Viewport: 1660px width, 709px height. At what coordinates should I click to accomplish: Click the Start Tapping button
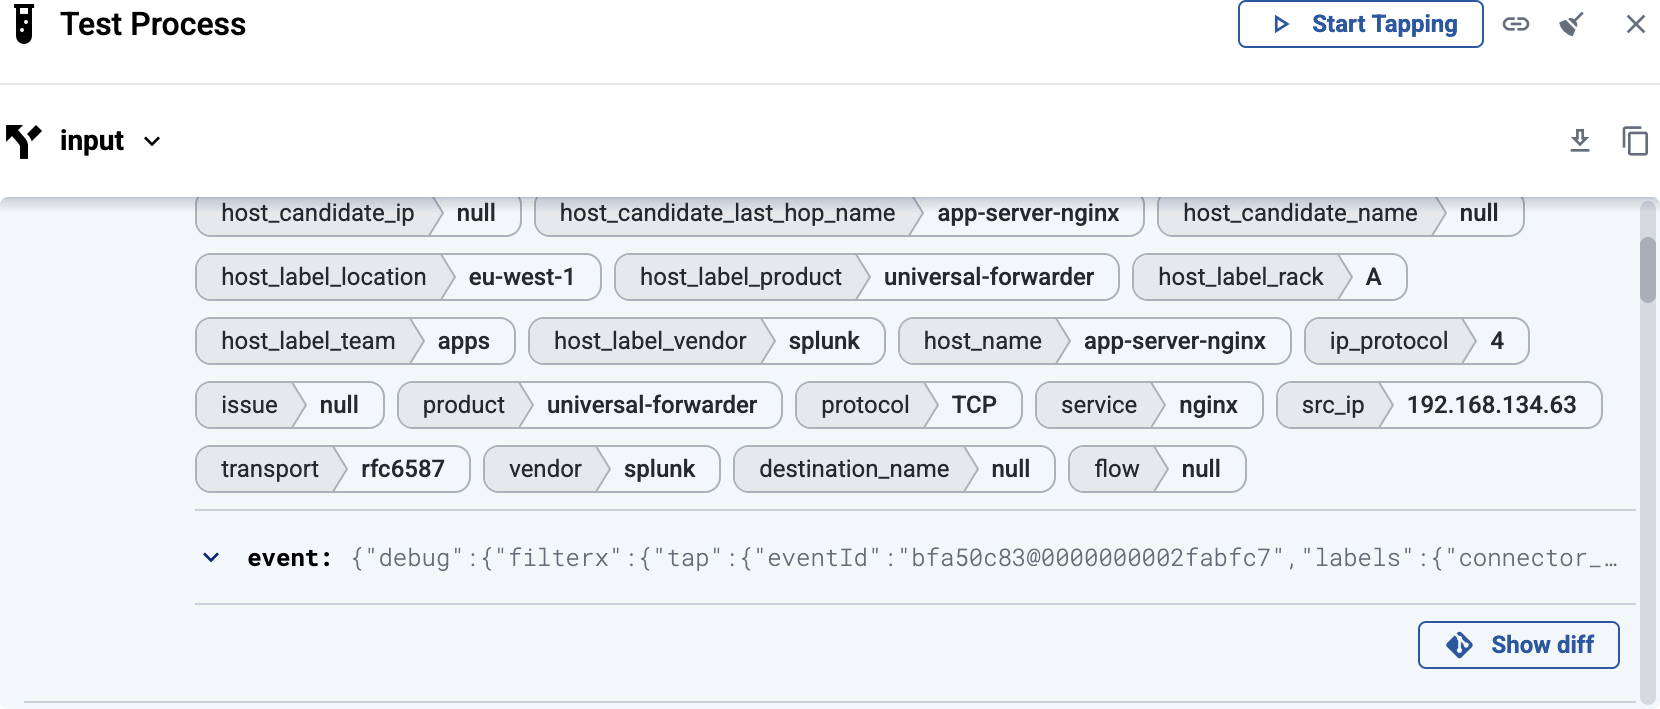pos(1360,24)
